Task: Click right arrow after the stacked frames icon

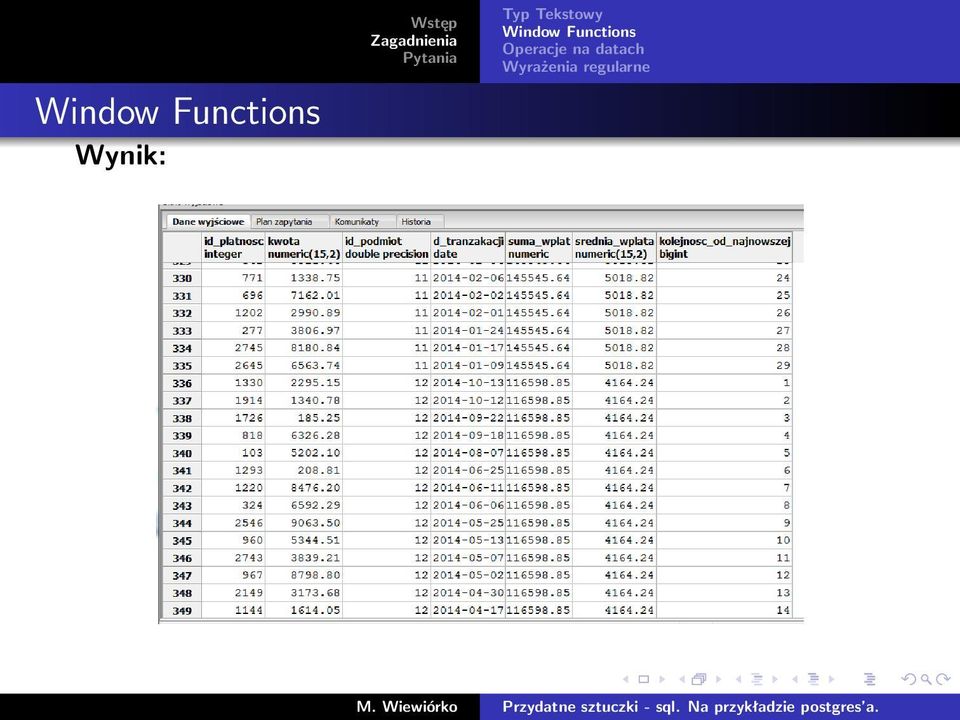Action: pos(718,679)
